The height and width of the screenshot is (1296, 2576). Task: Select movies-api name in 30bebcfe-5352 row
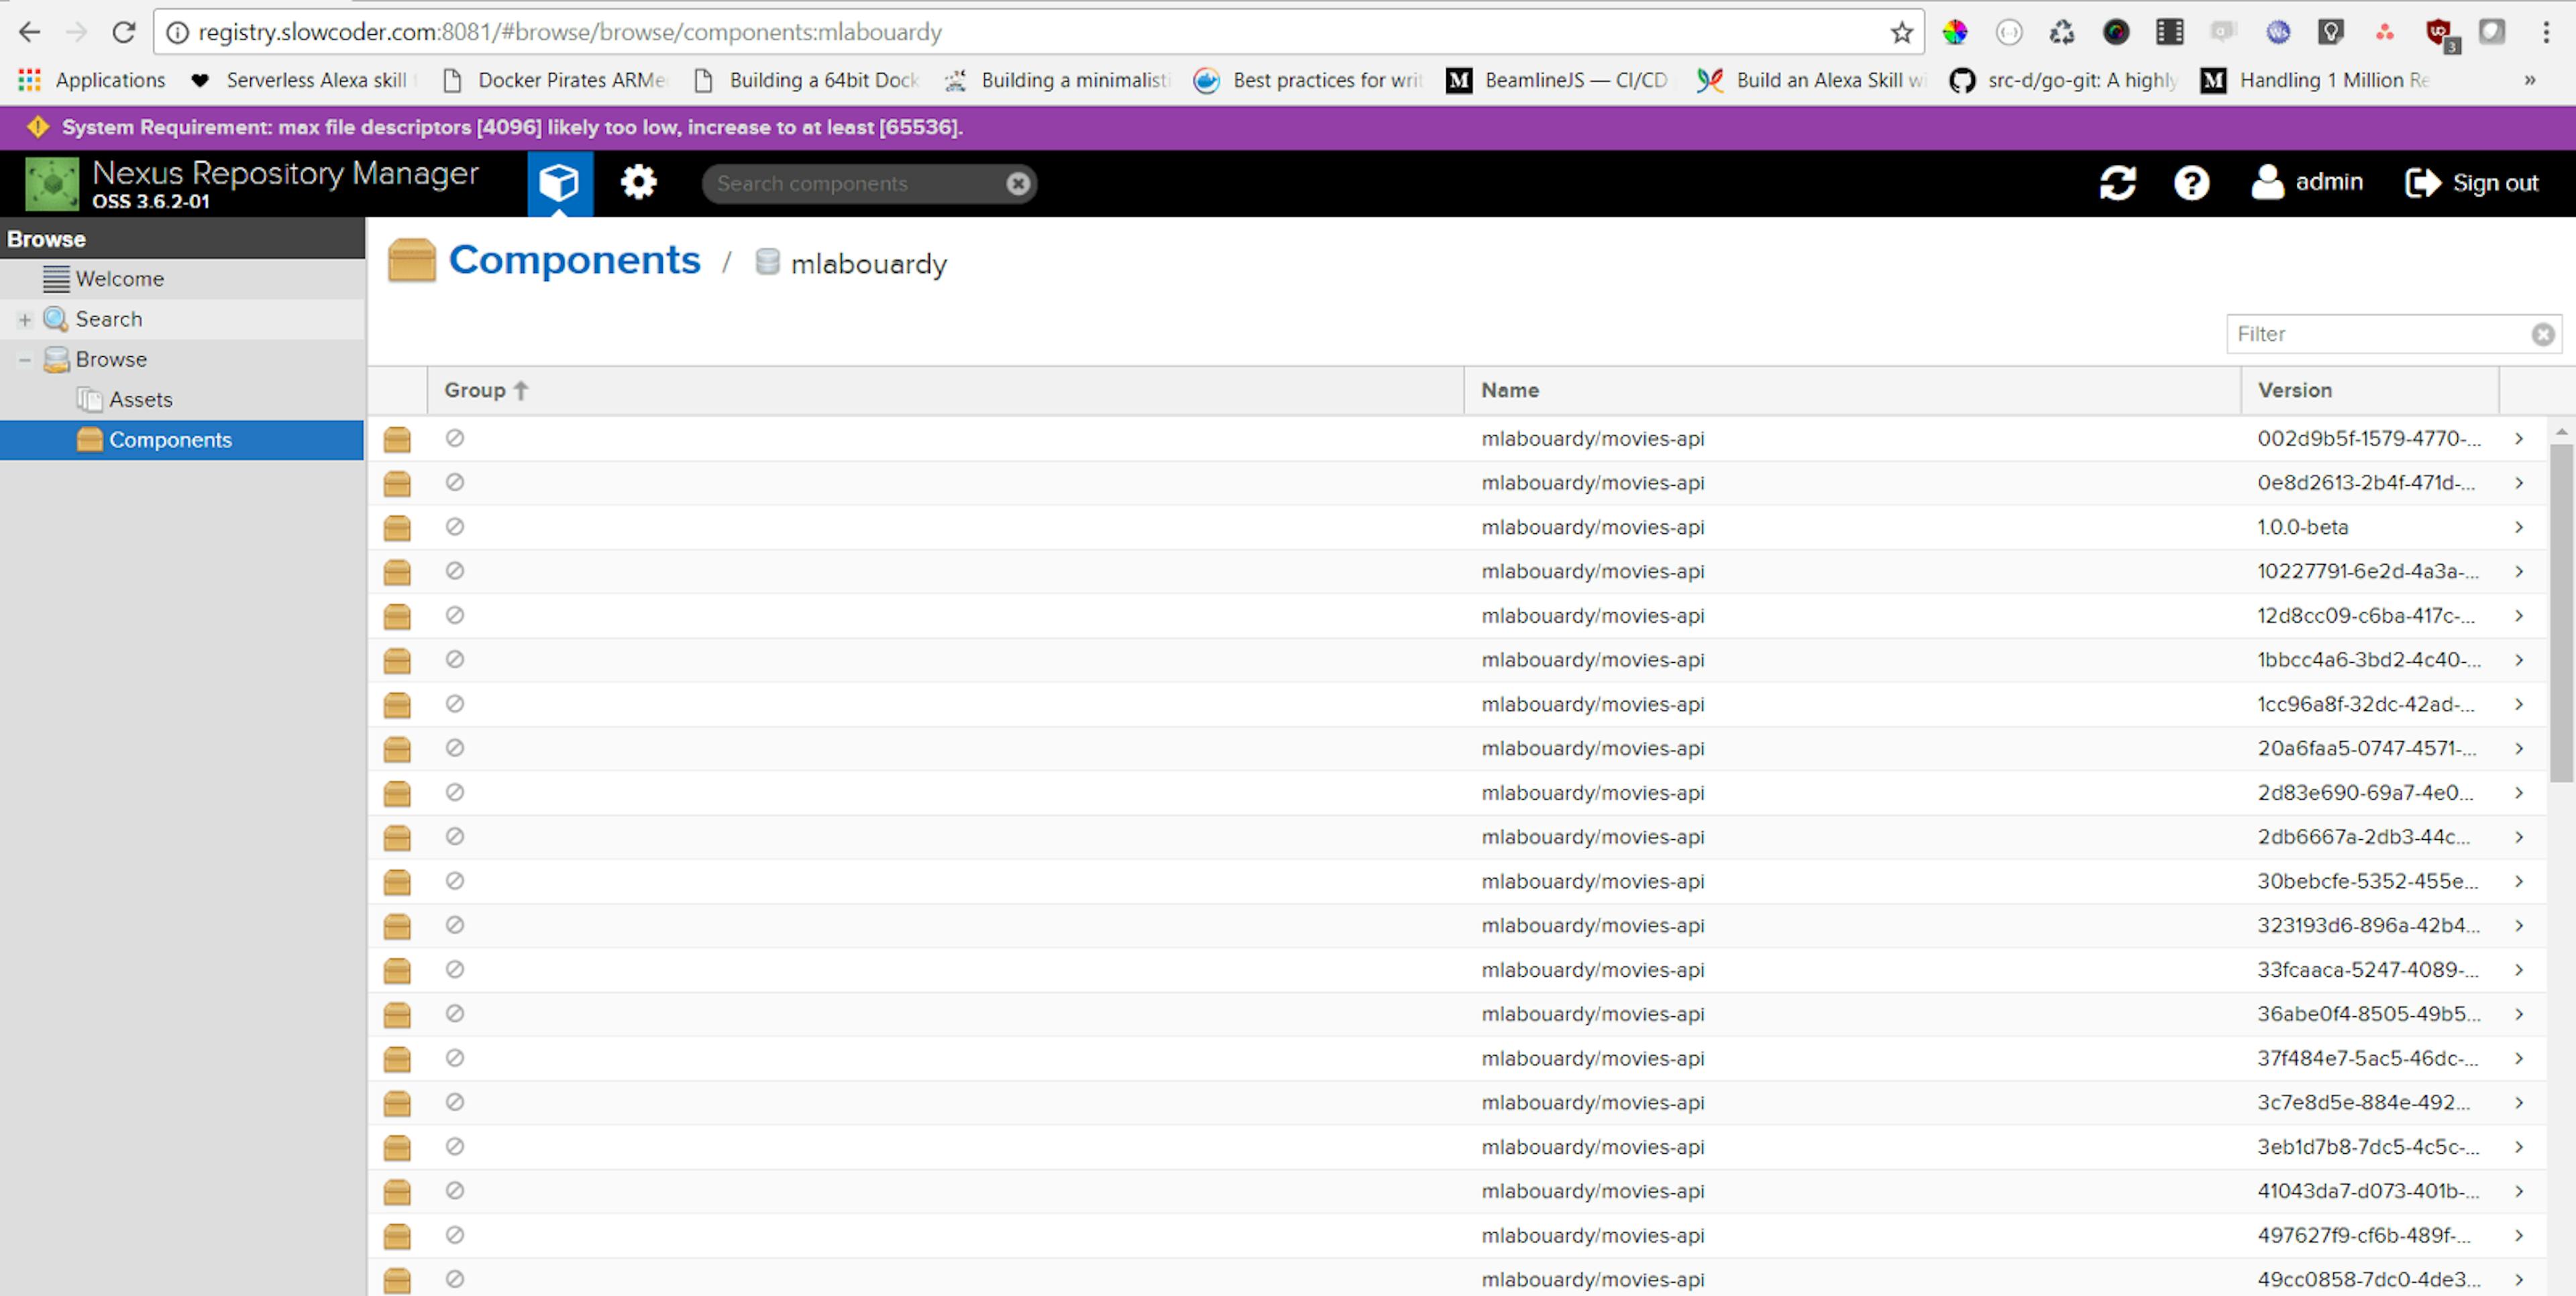1593,881
